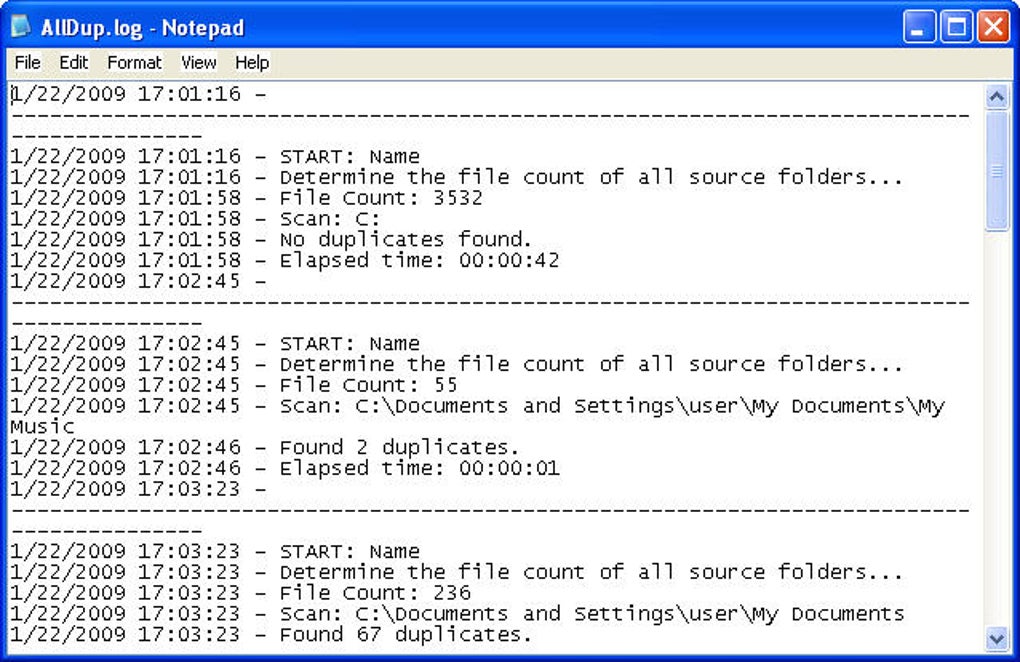Open the Help menu

click(252, 63)
